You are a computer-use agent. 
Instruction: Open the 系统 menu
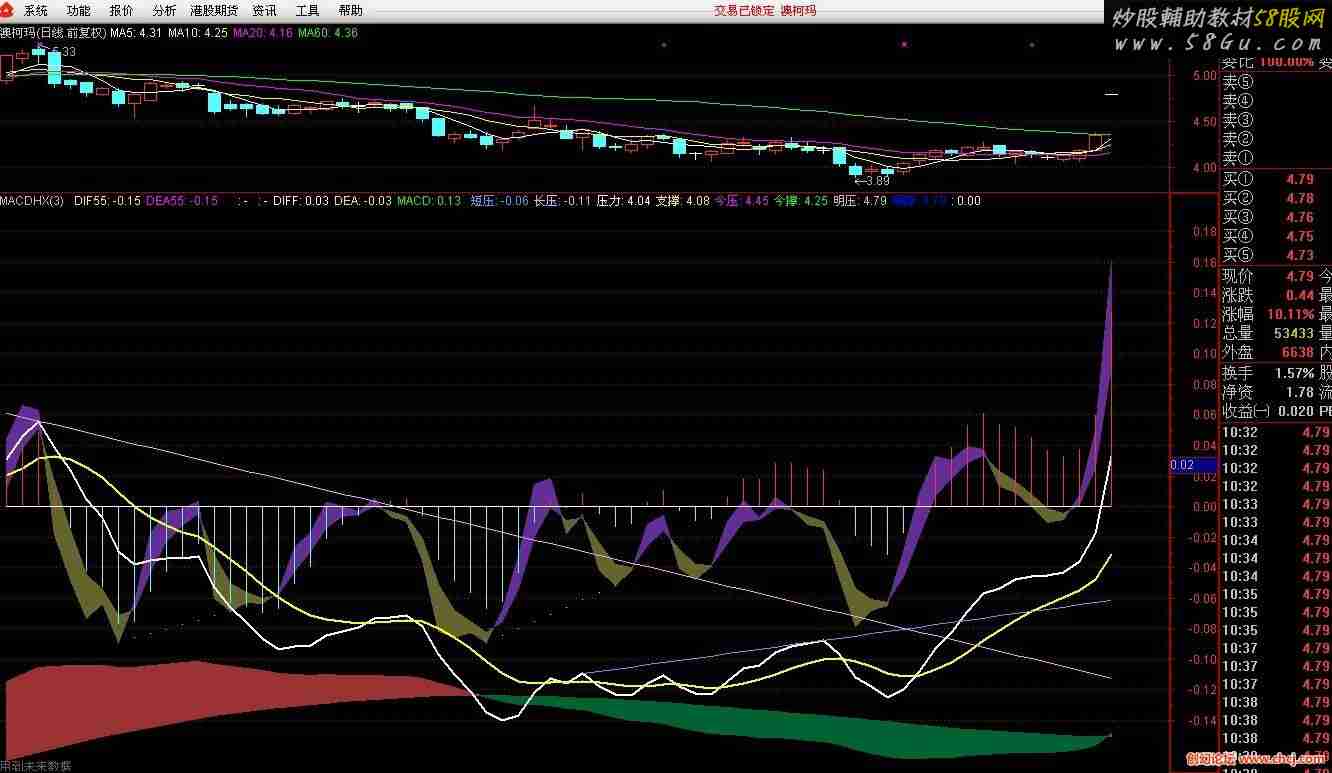coord(36,11)
